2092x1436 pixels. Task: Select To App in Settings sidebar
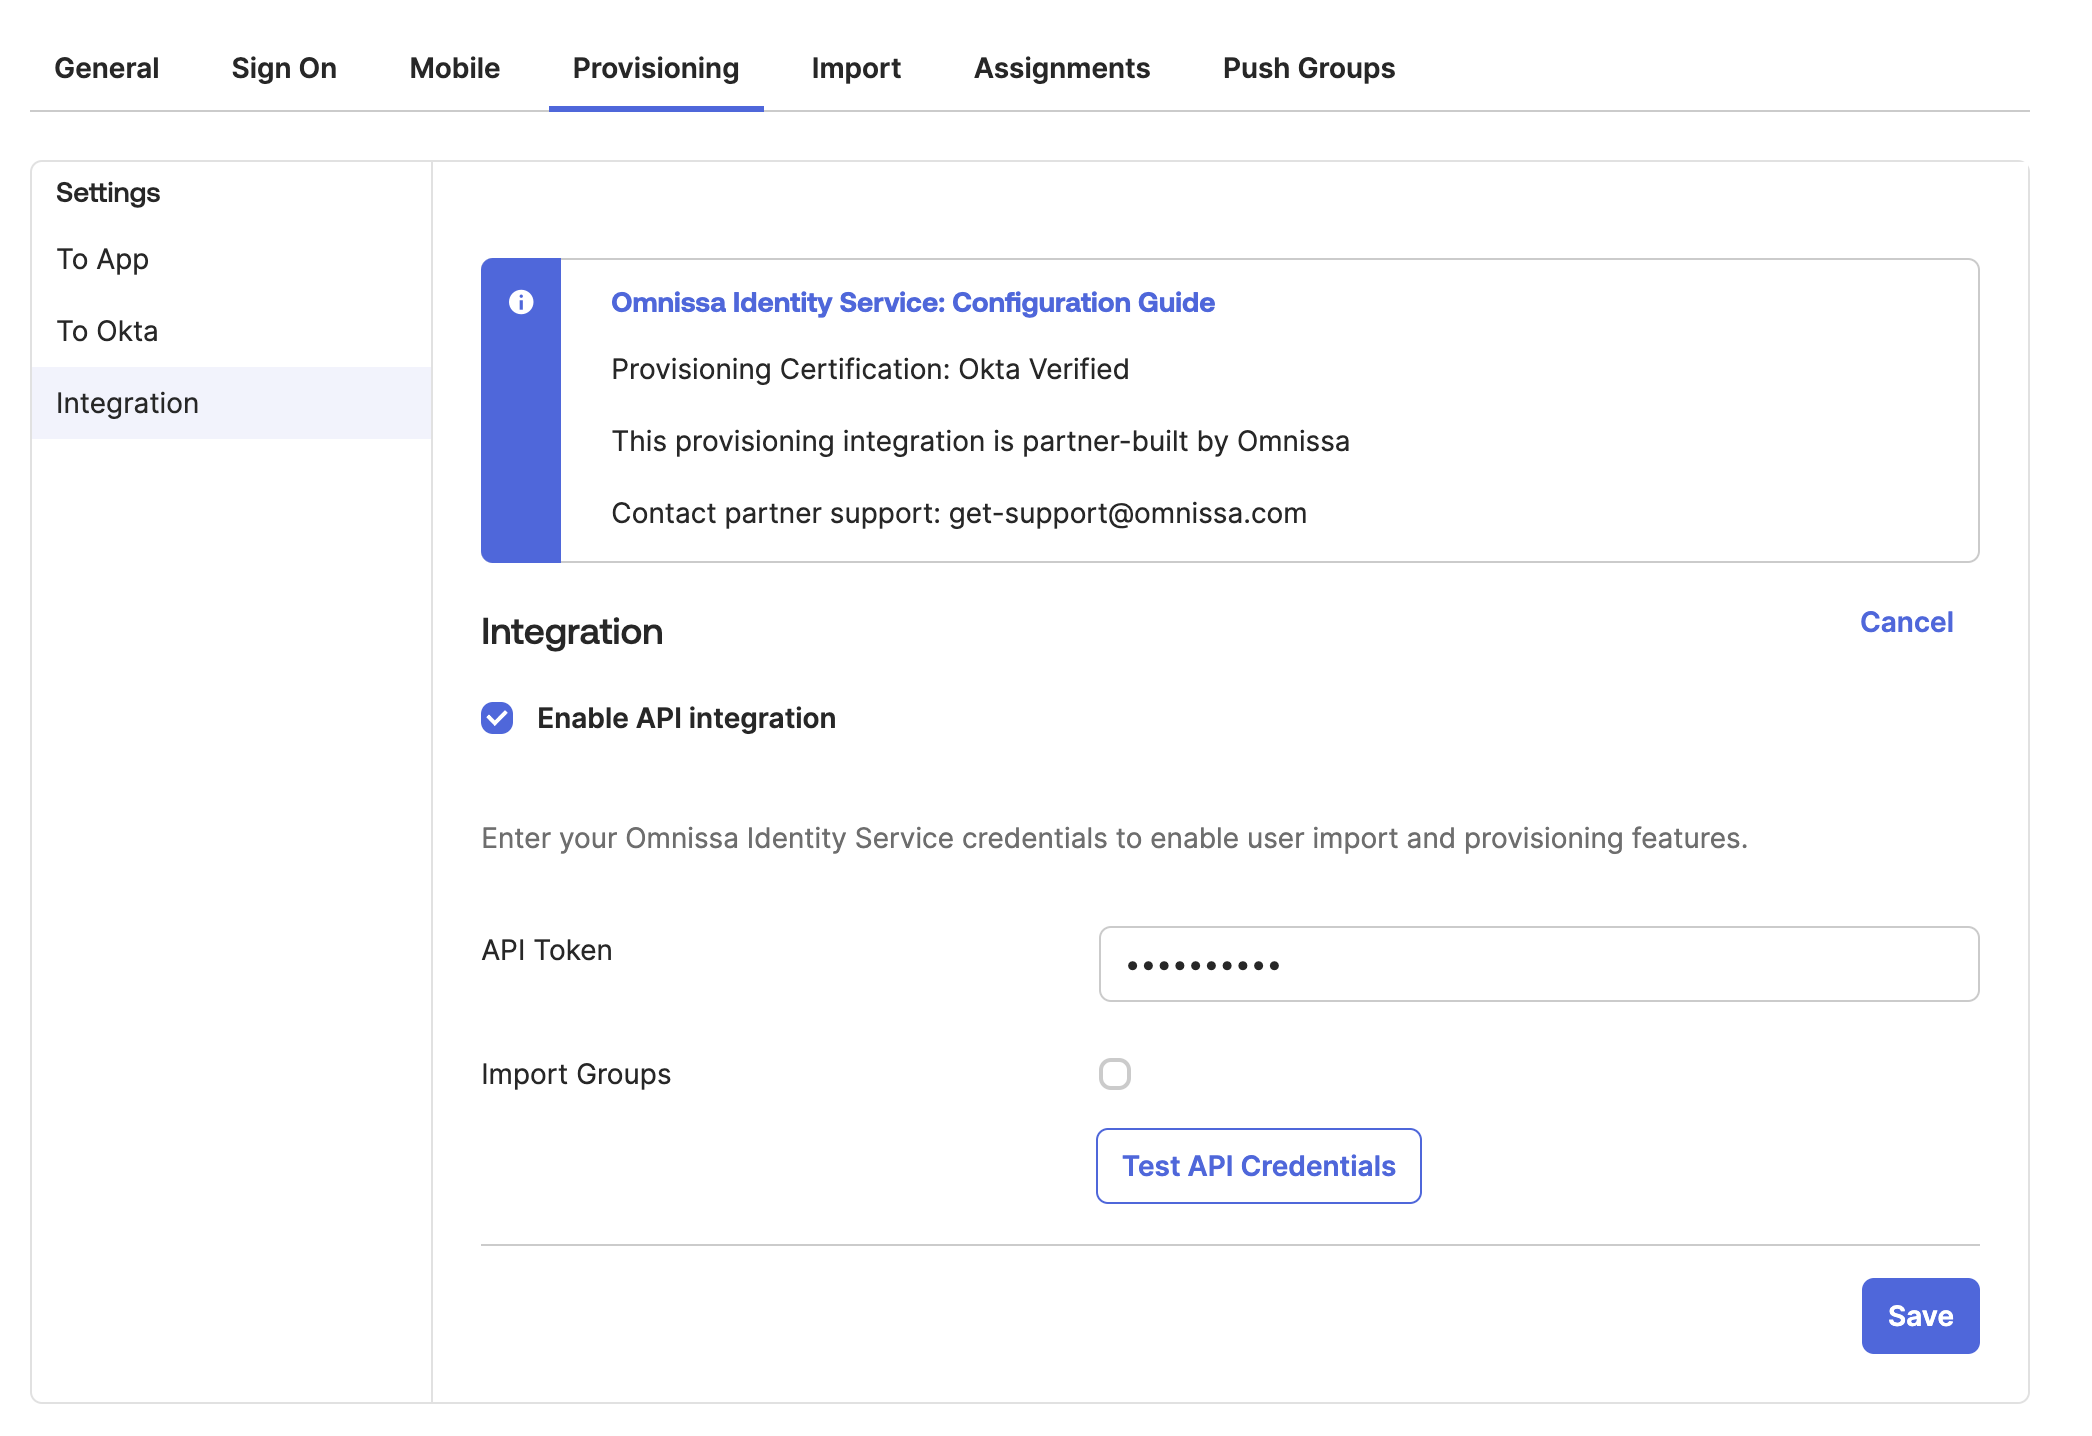point(231,259)
